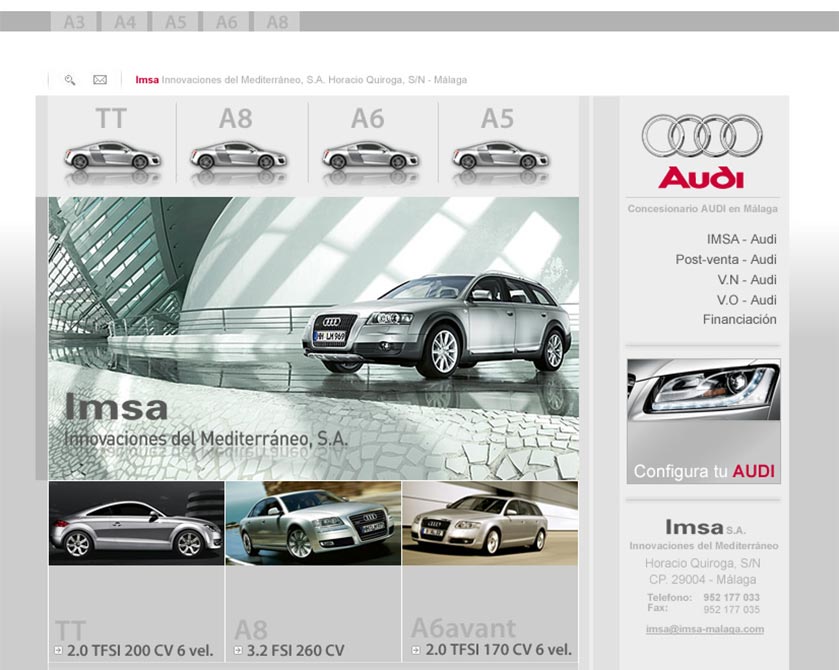This screenshot has height=670, width=839.
Task: Click the phone number 952 177 033
Action: click(x=731, y=597)
